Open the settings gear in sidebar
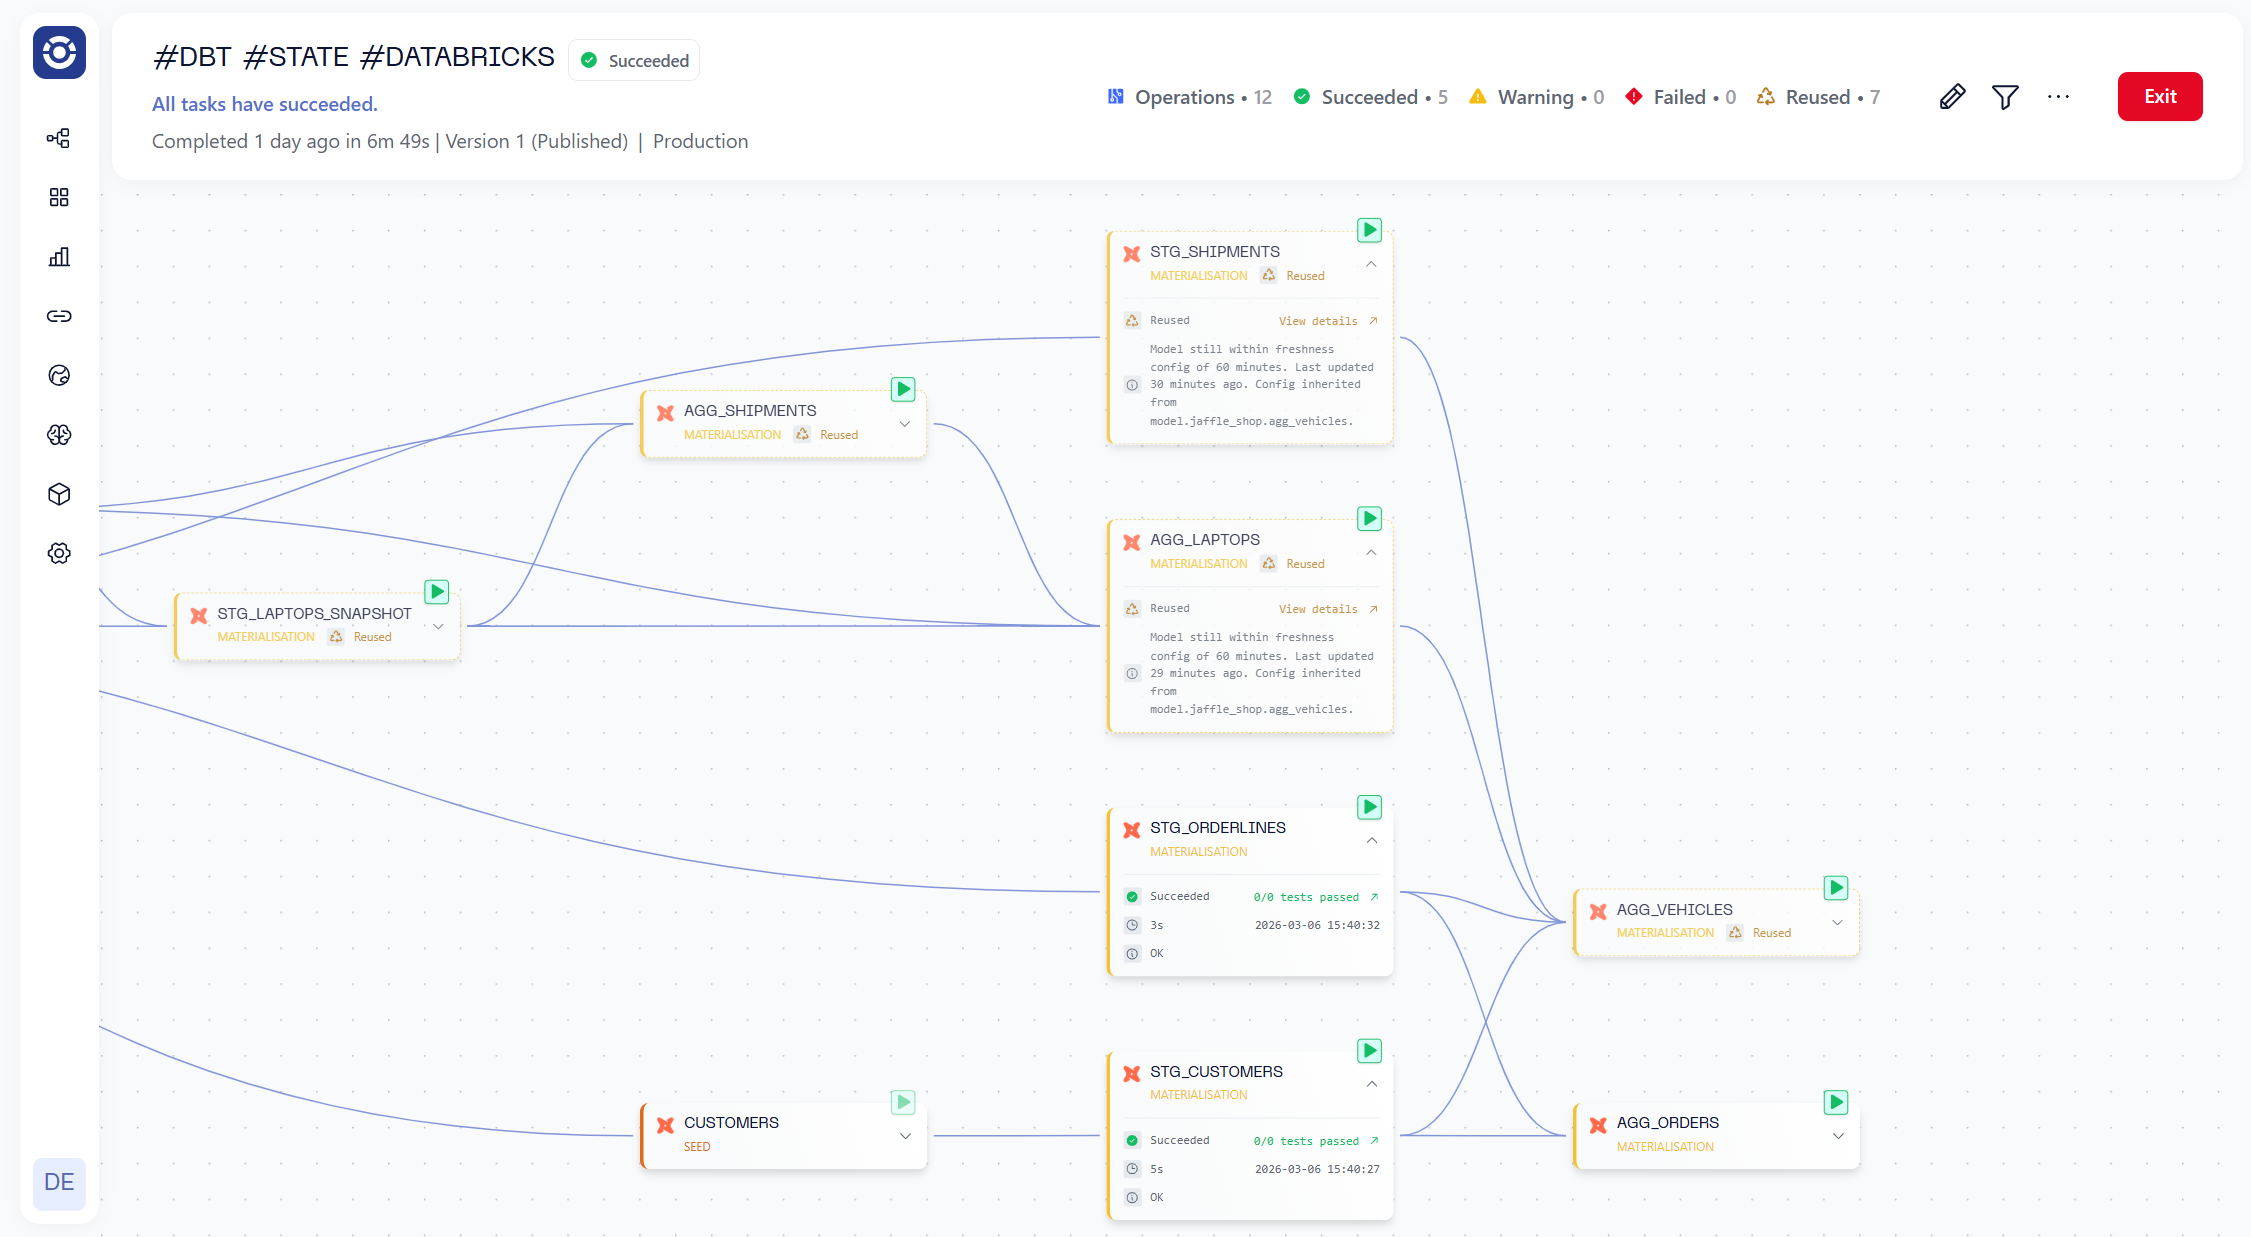Viewport: 2251px width, 1237px height. (59, 553)
